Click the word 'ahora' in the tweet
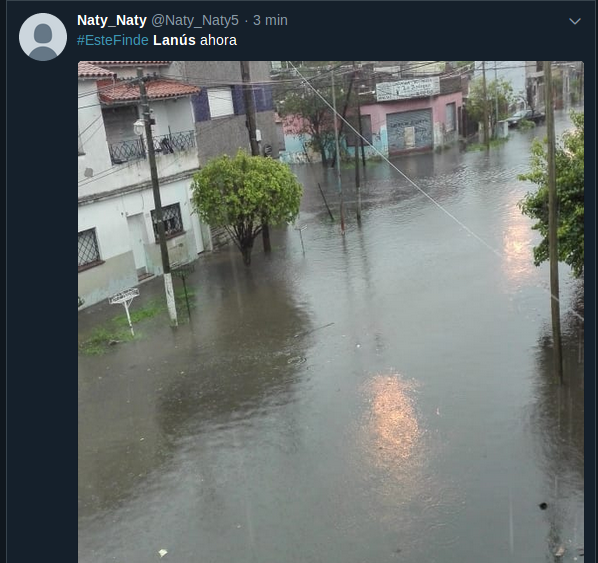Screen dimensions: 598x563 (x=218, y=40)
